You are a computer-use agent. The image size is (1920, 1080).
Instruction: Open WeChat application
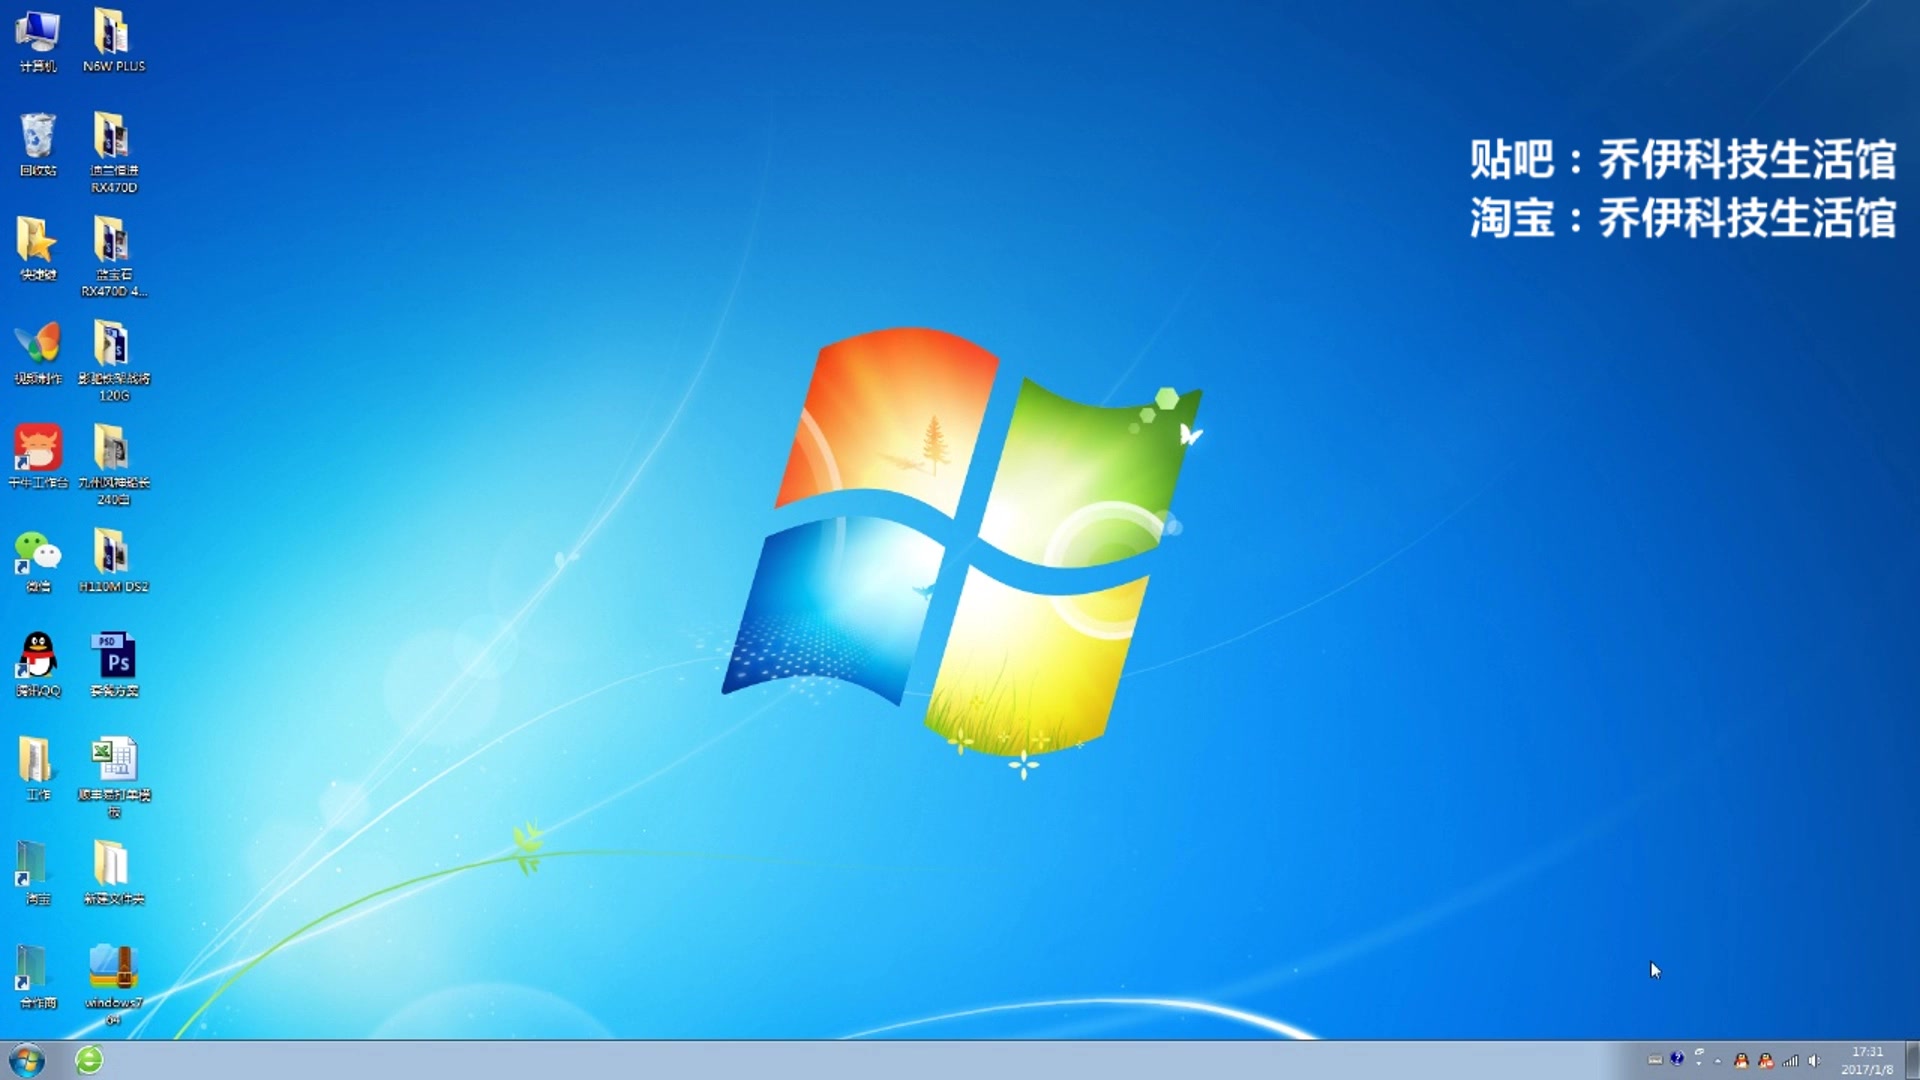[36, 554]
